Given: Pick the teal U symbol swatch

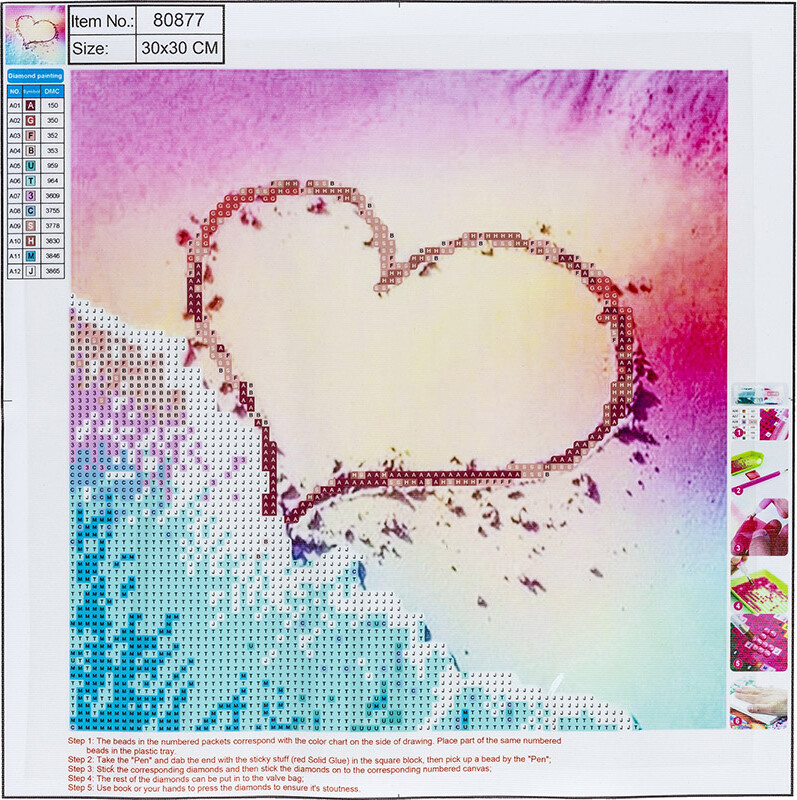Looking at the screenshot, I should click(31, 165).
